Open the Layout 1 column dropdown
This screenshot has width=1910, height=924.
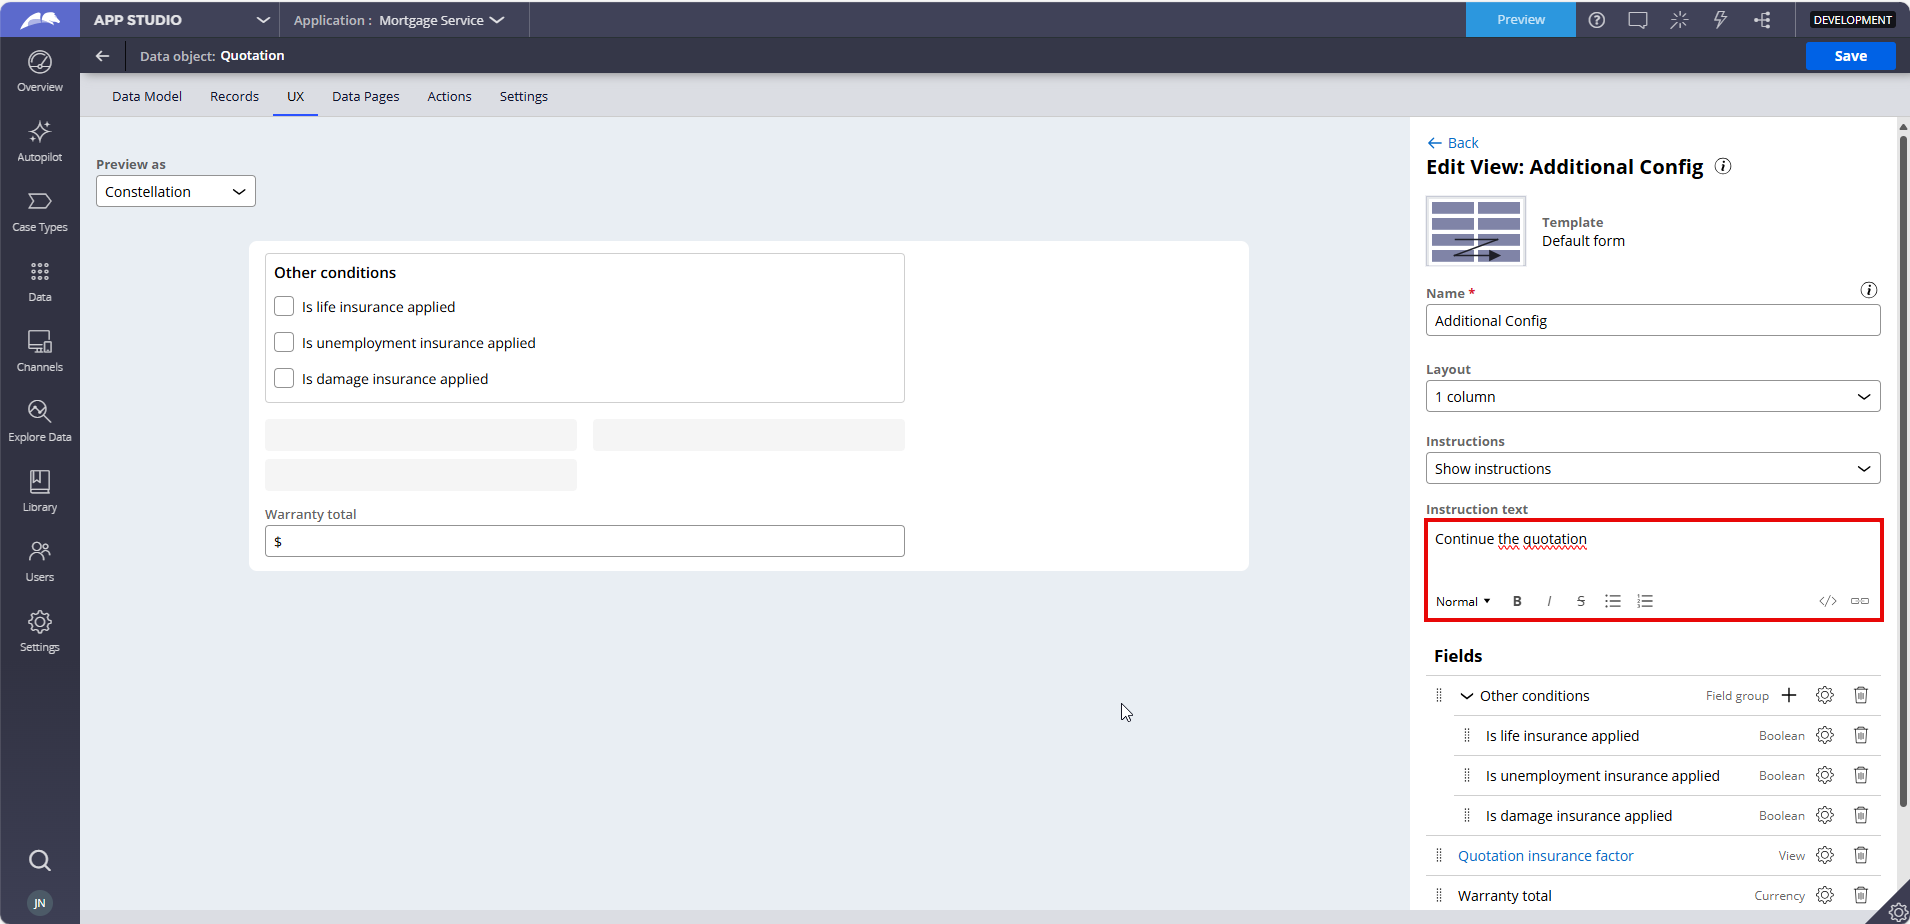[x=1653, y=396]
